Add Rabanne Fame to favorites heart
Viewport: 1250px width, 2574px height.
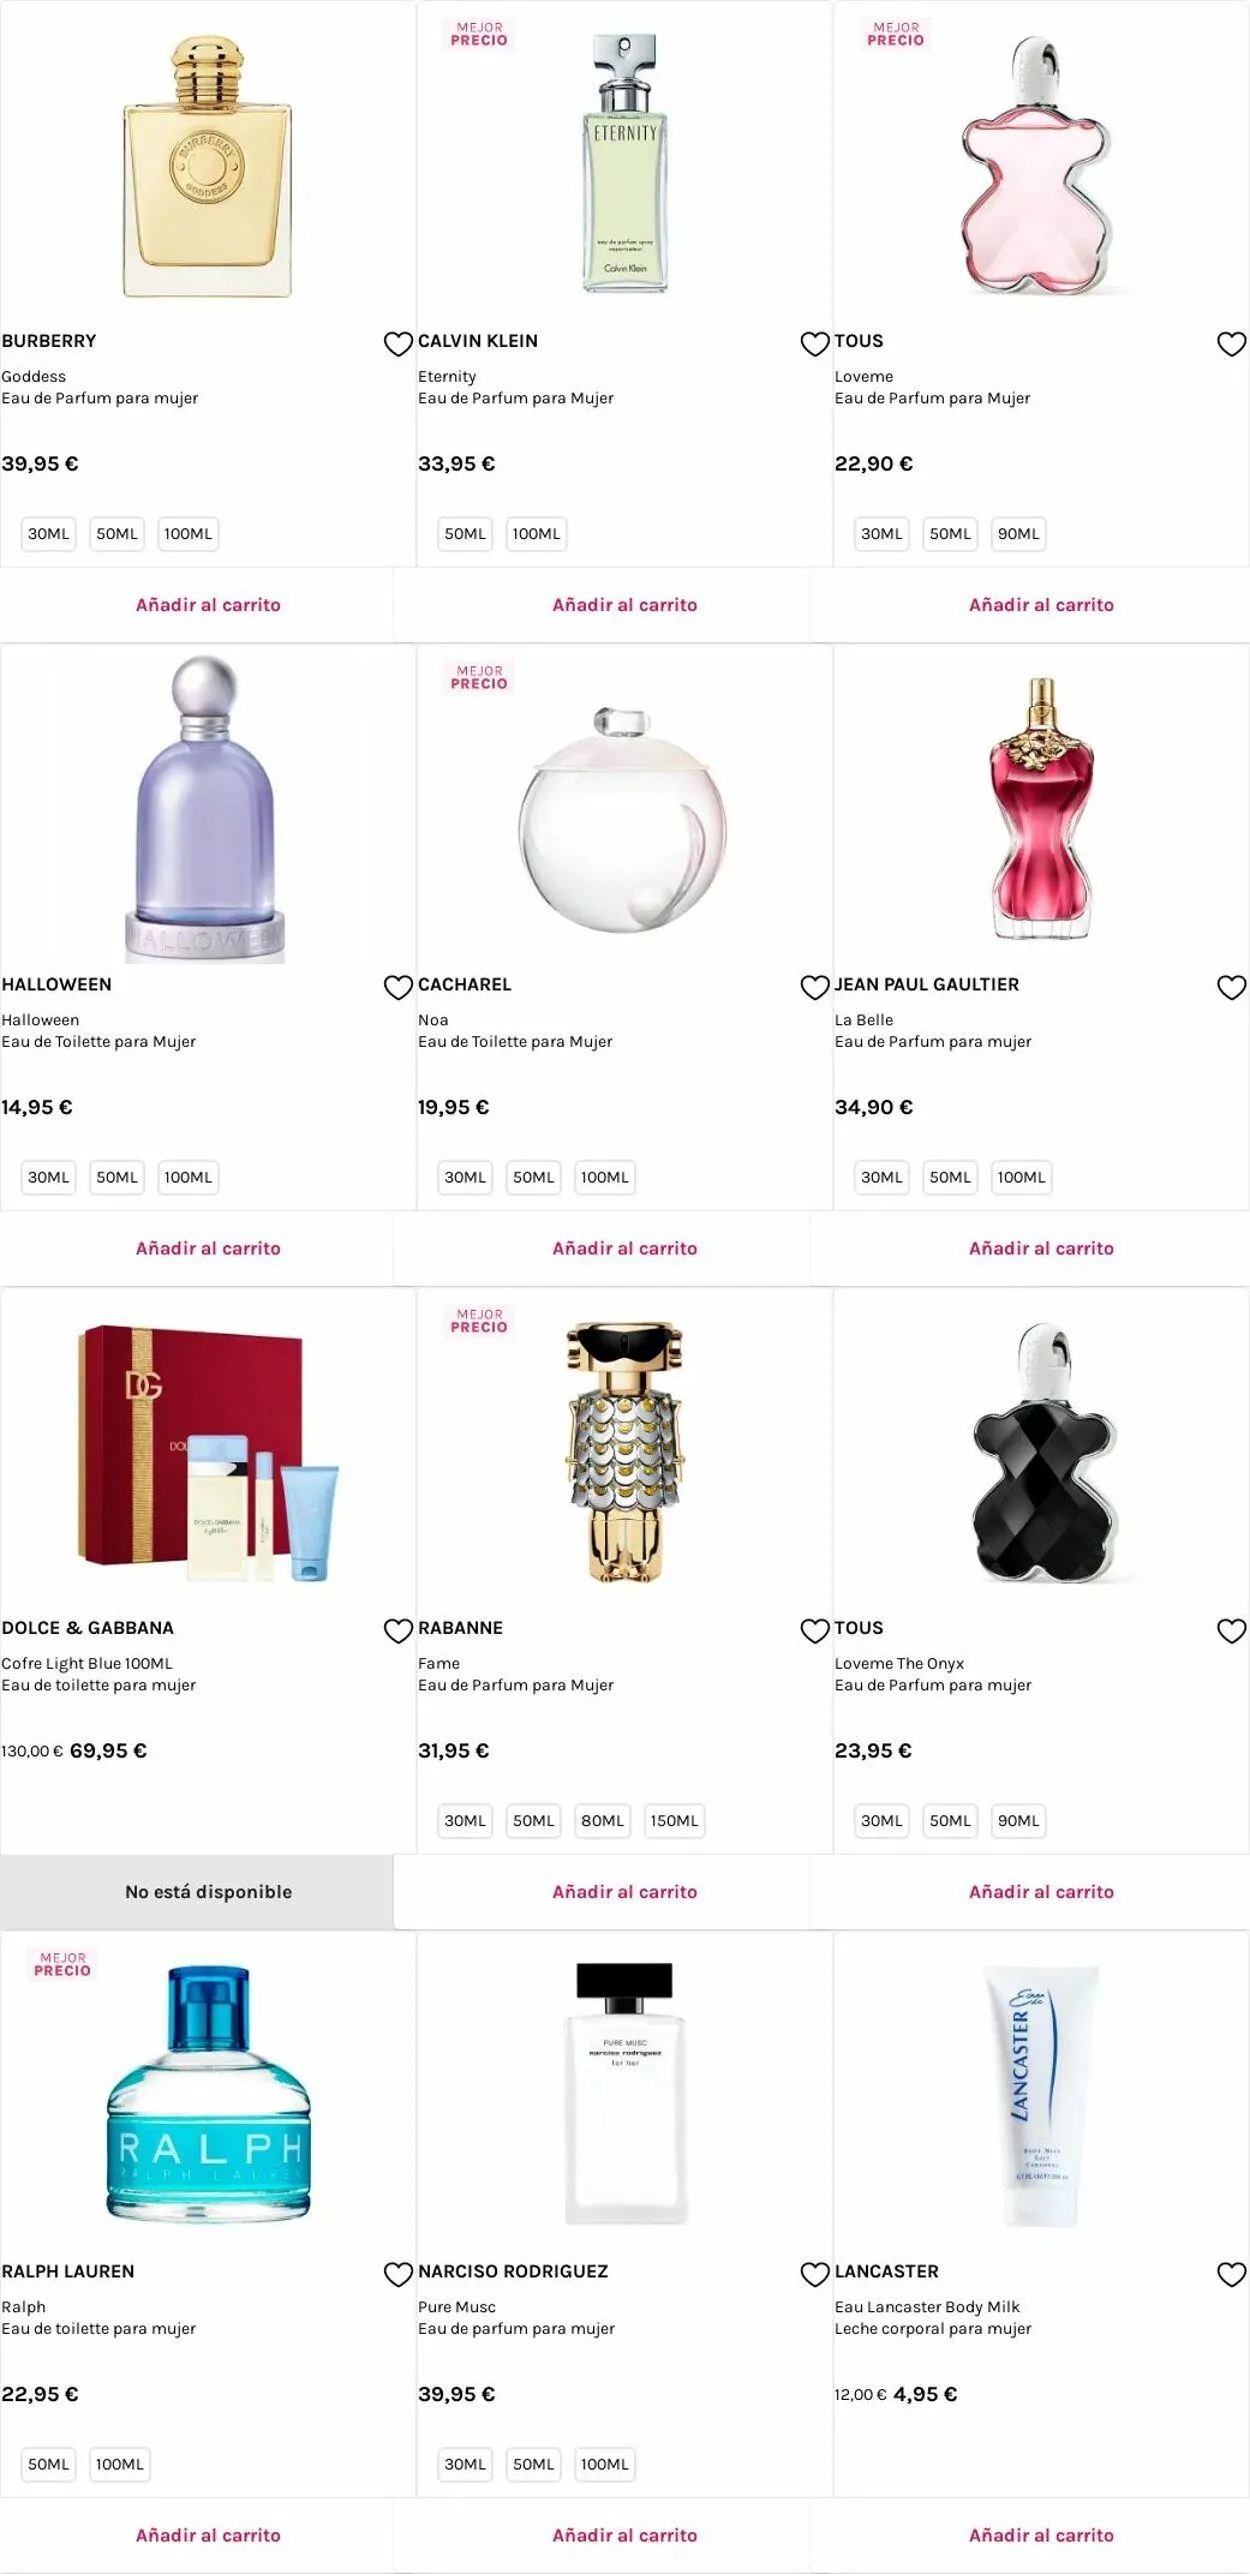(815, 1630)
